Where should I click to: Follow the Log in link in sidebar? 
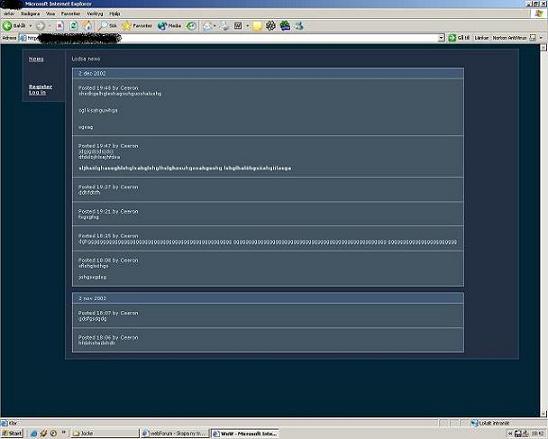tap(37, 93)
